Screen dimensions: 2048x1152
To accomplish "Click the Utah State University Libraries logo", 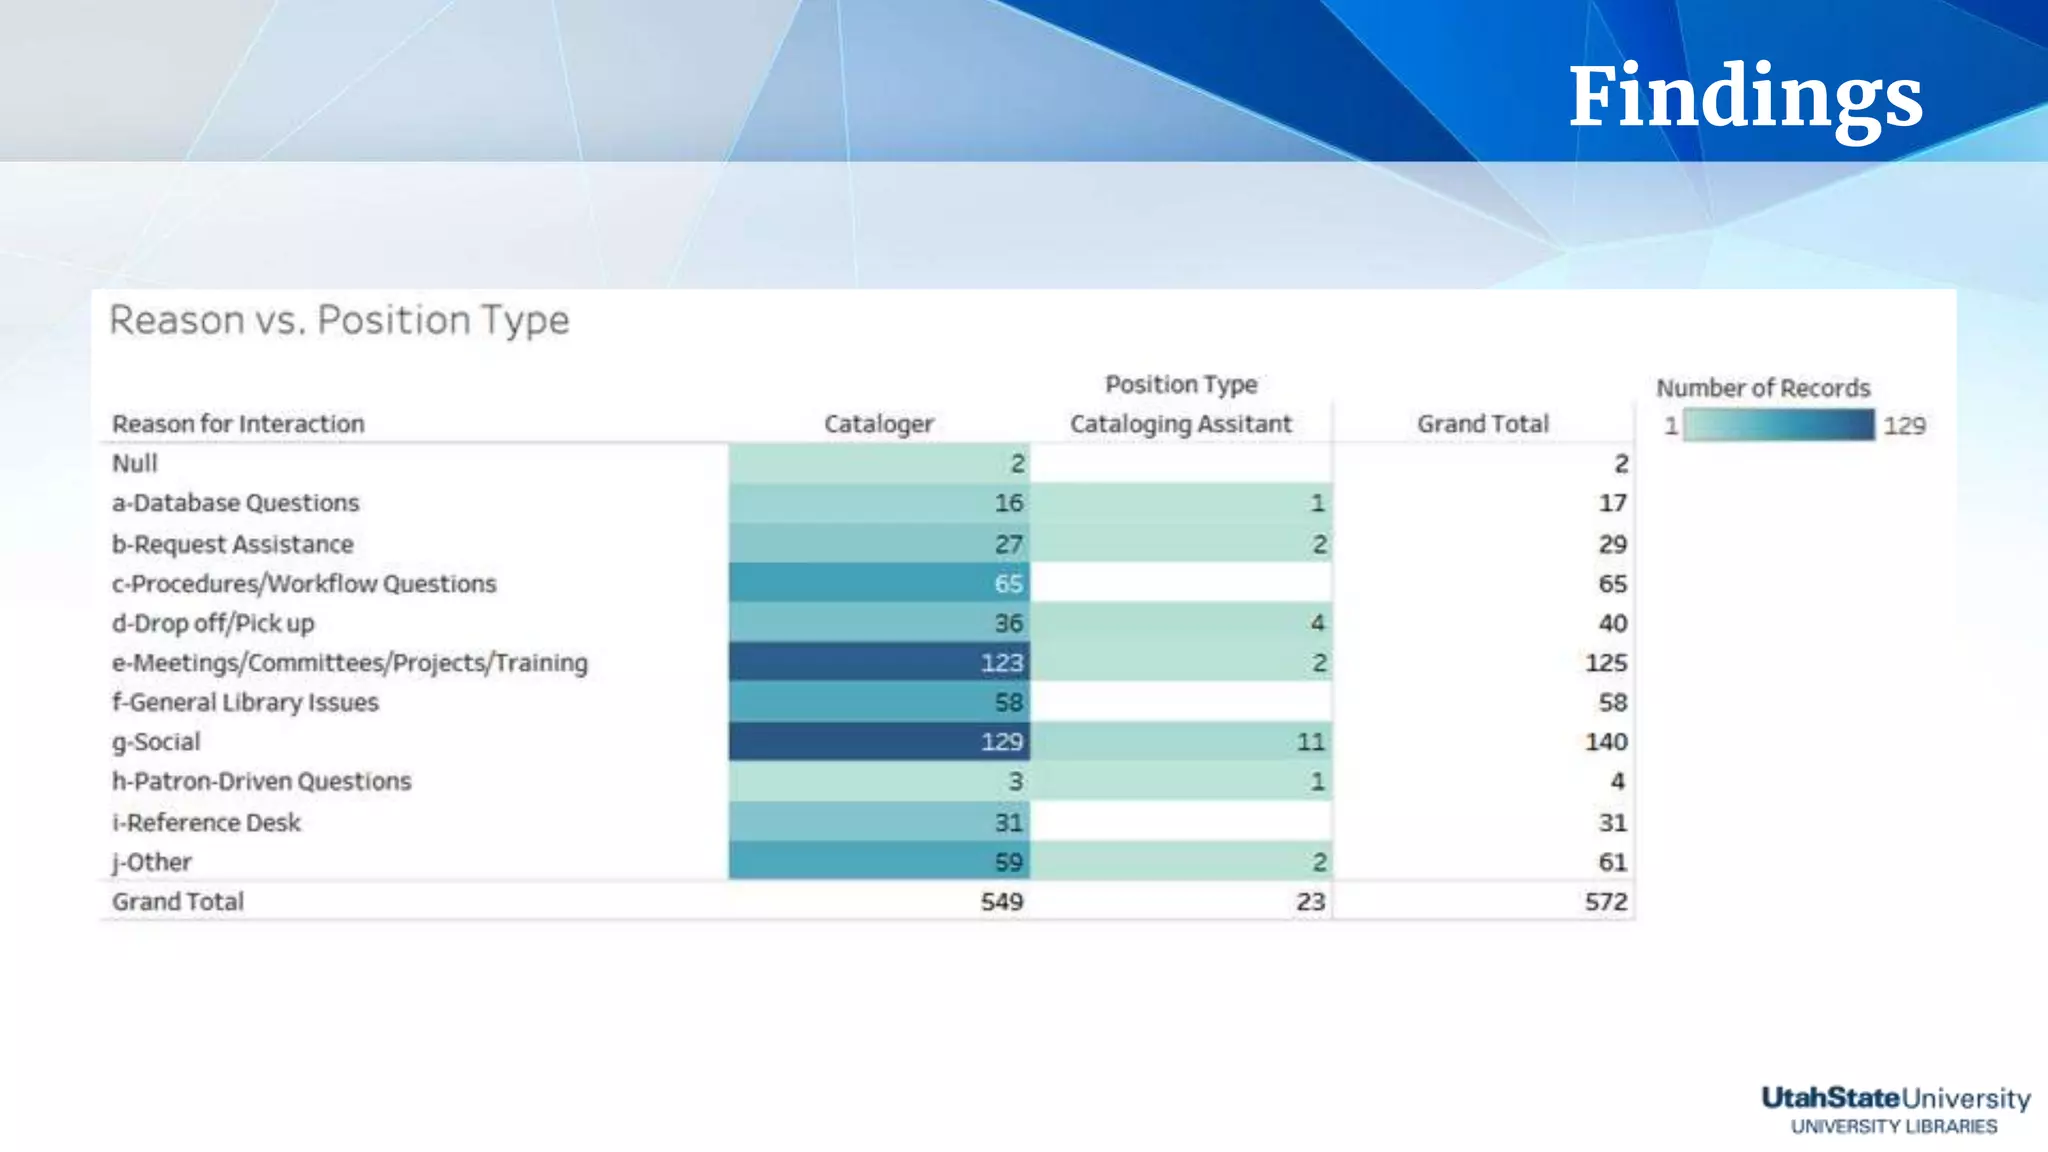I will (1895, 1110).
